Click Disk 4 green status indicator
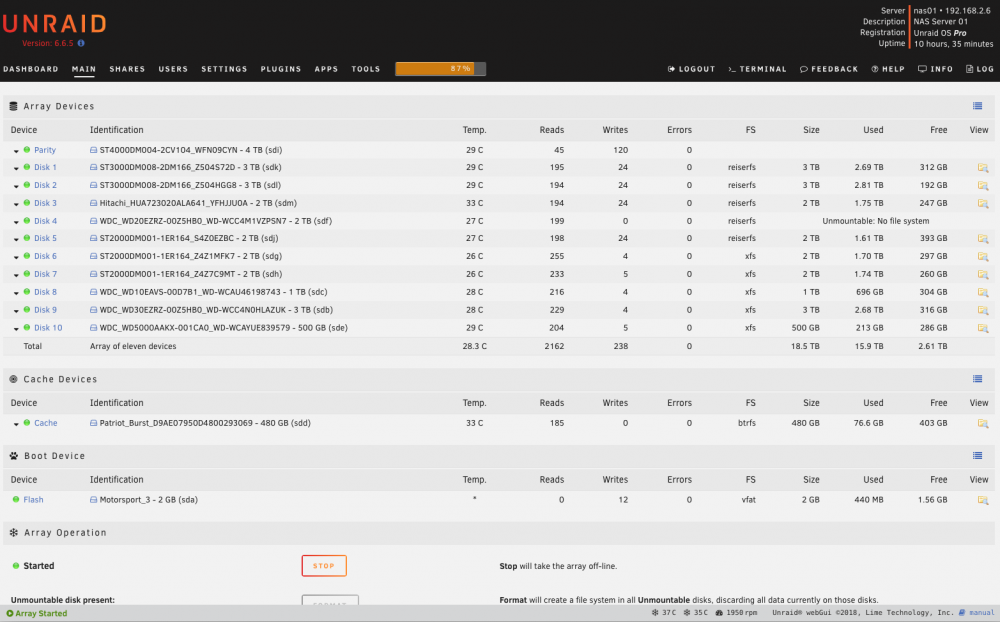 tap(27, 221)
